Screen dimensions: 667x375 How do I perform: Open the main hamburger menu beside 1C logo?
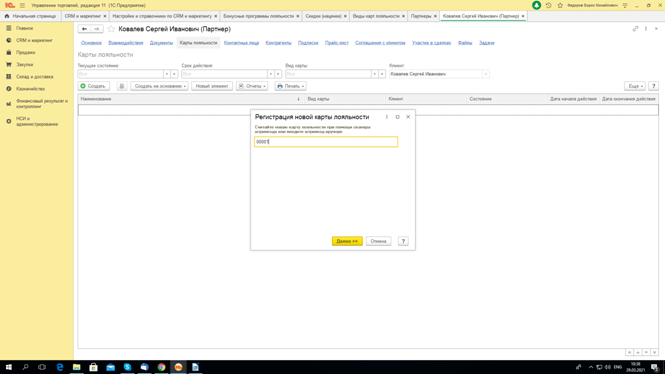(22, 5)
